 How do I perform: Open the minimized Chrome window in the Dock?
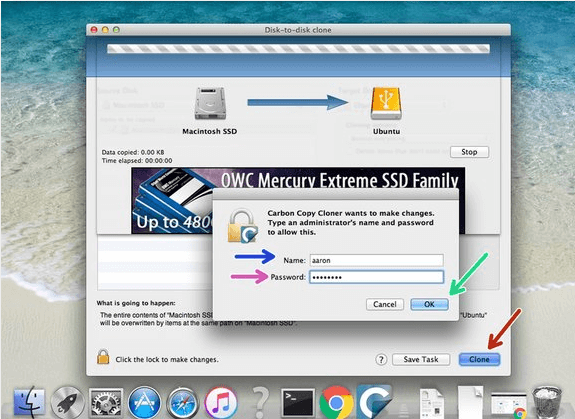[x=508, y=405]
